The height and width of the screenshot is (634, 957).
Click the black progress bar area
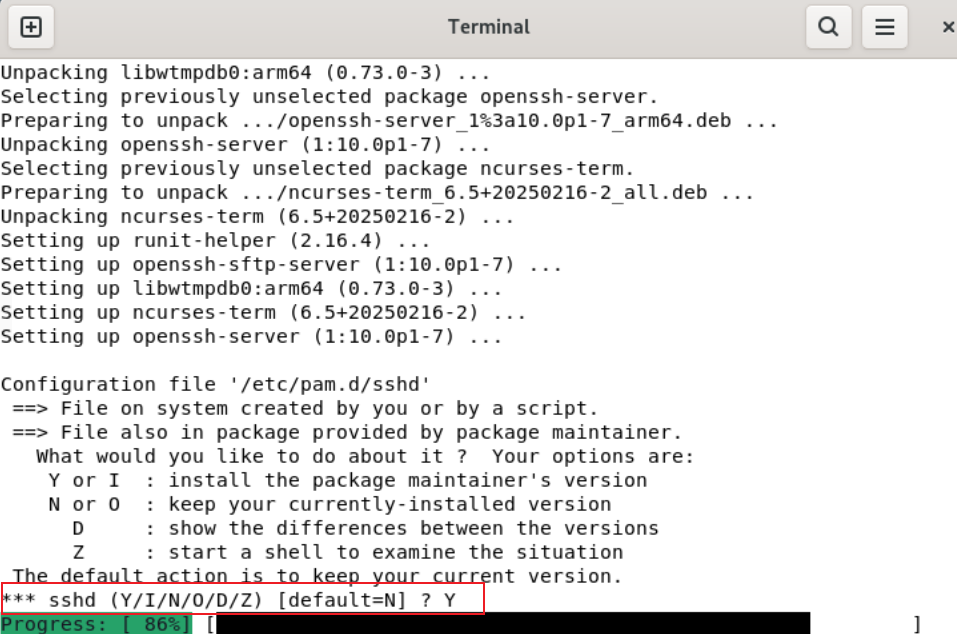point(512,625)
